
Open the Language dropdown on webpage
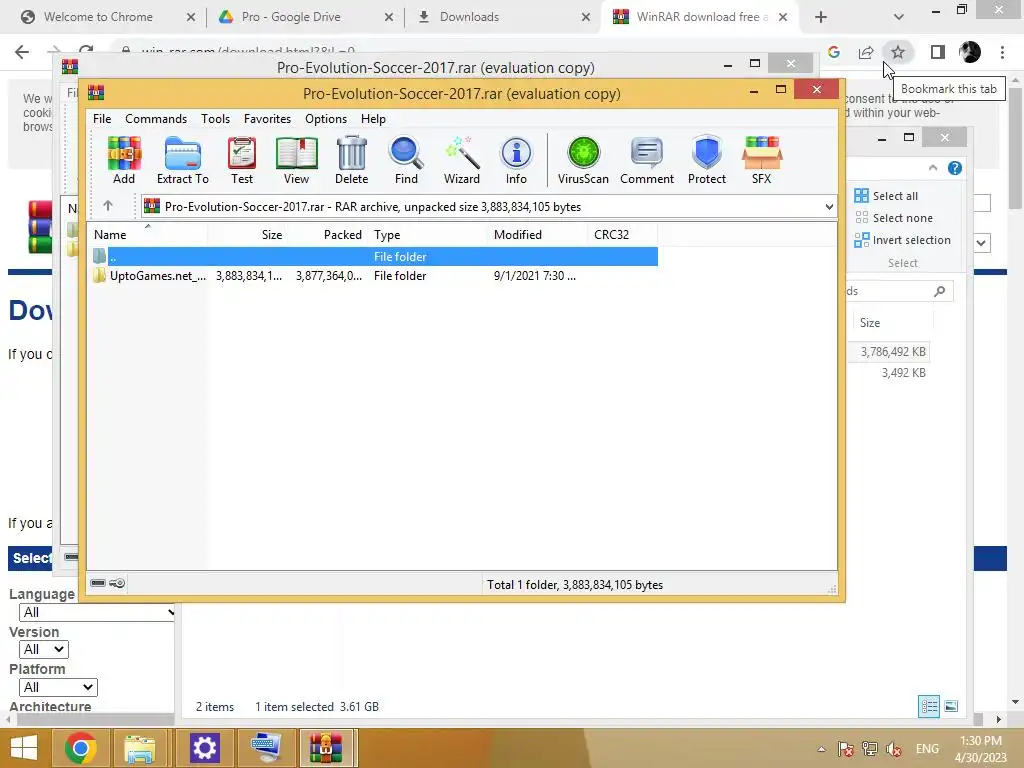click(x=97, y=613)
